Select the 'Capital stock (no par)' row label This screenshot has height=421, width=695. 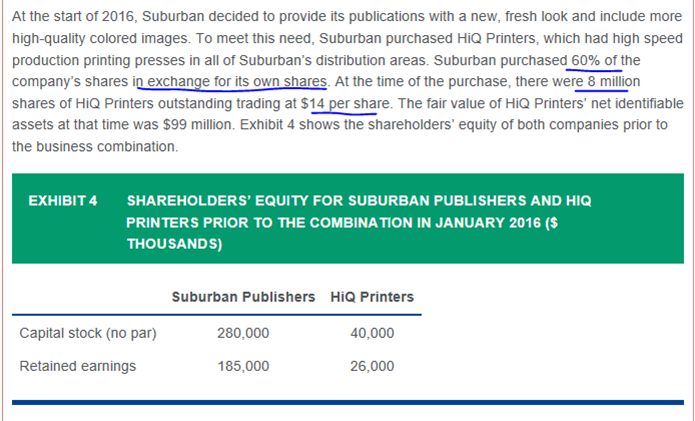88,333
